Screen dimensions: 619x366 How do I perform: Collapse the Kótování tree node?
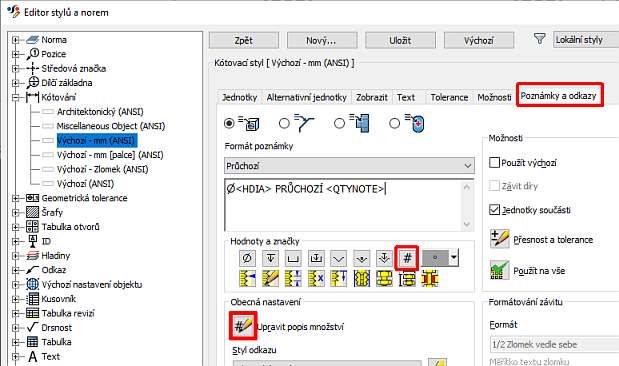(x=15, y=97)
